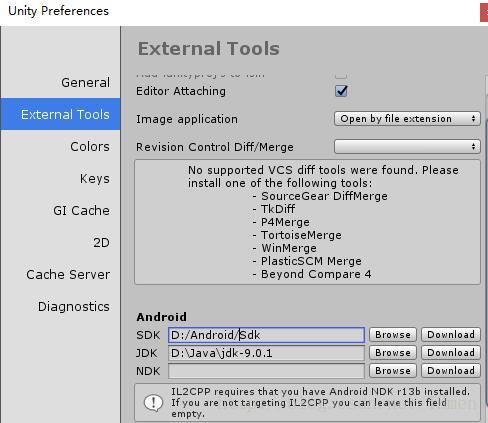Open the Diagnostics preferences section
Image resolution: width=488 pixels, height=423 pixels.
pyautogui.click(x=74, y=306)
